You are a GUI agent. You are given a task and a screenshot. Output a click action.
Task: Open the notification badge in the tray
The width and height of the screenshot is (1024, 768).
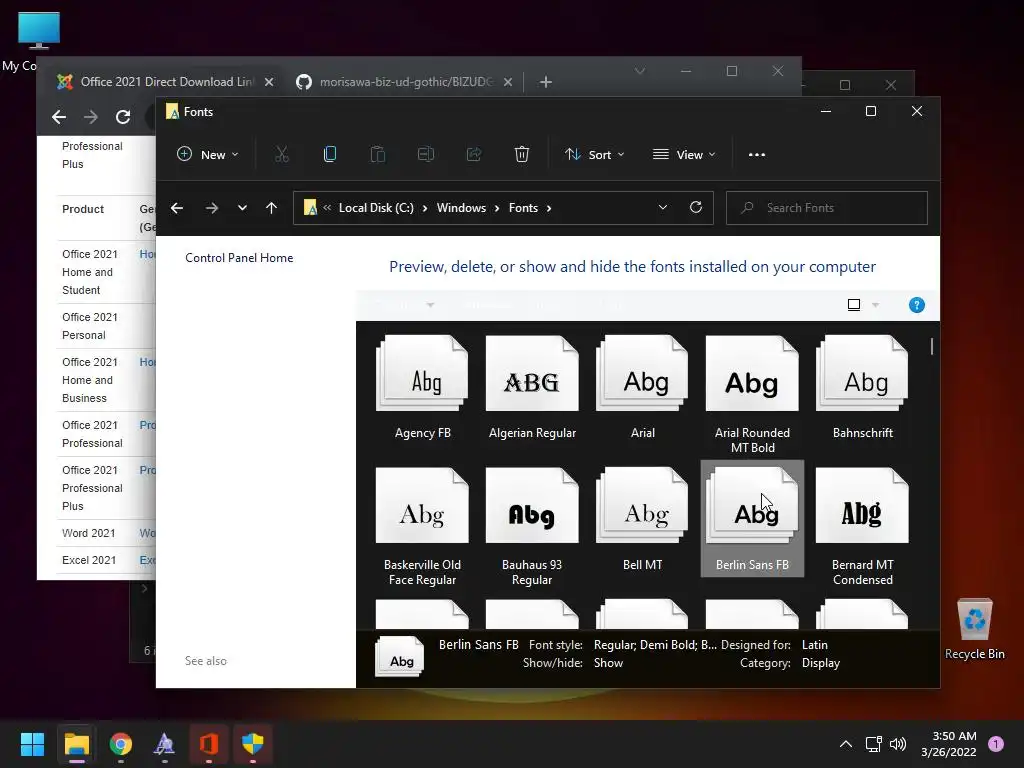[x=996, y=743]
